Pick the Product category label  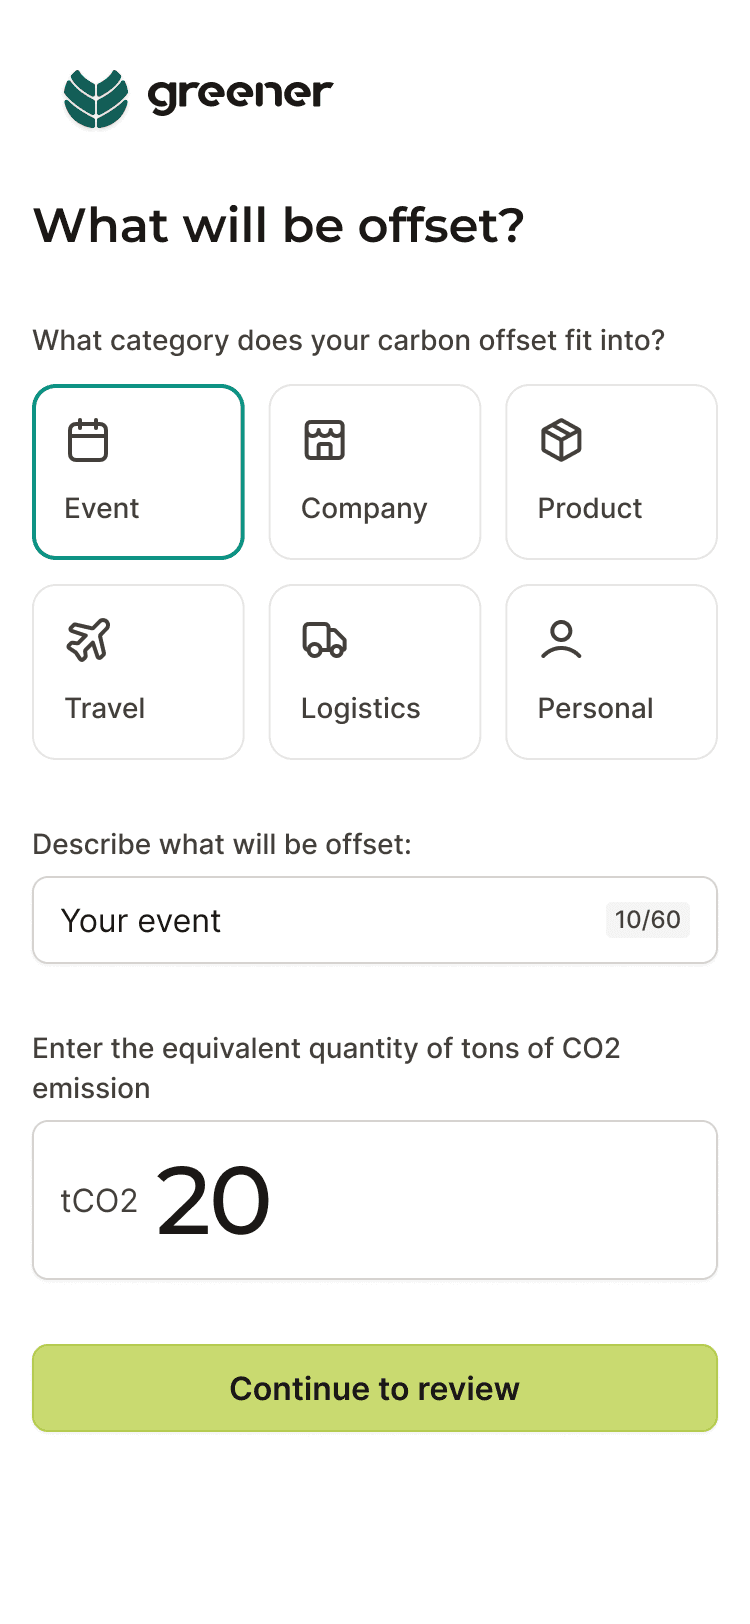click(590, 509)
